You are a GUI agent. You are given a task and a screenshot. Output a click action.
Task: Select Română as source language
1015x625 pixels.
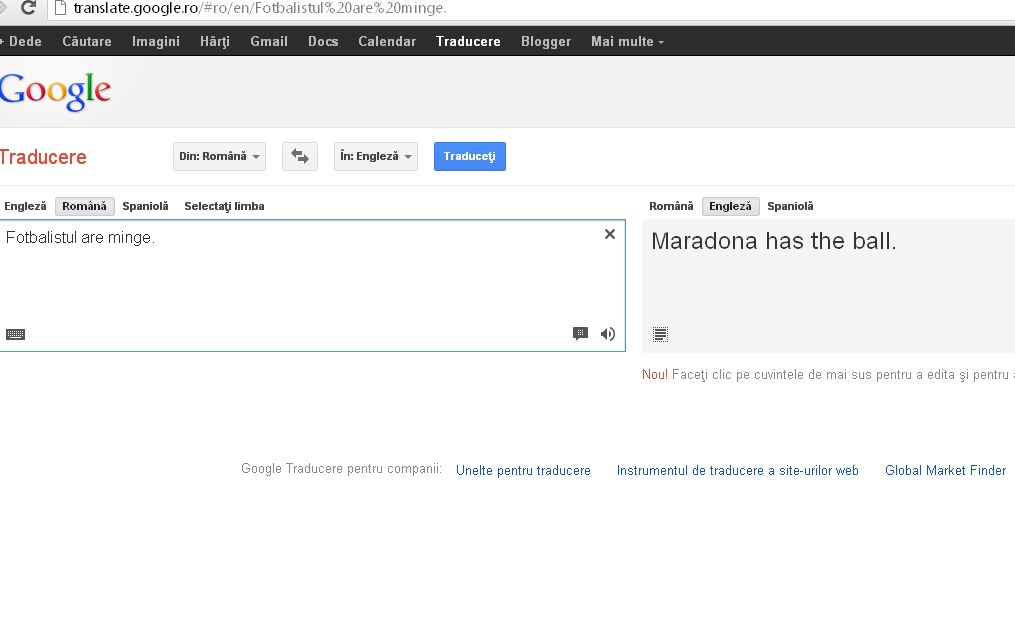[x=85, y=206]
